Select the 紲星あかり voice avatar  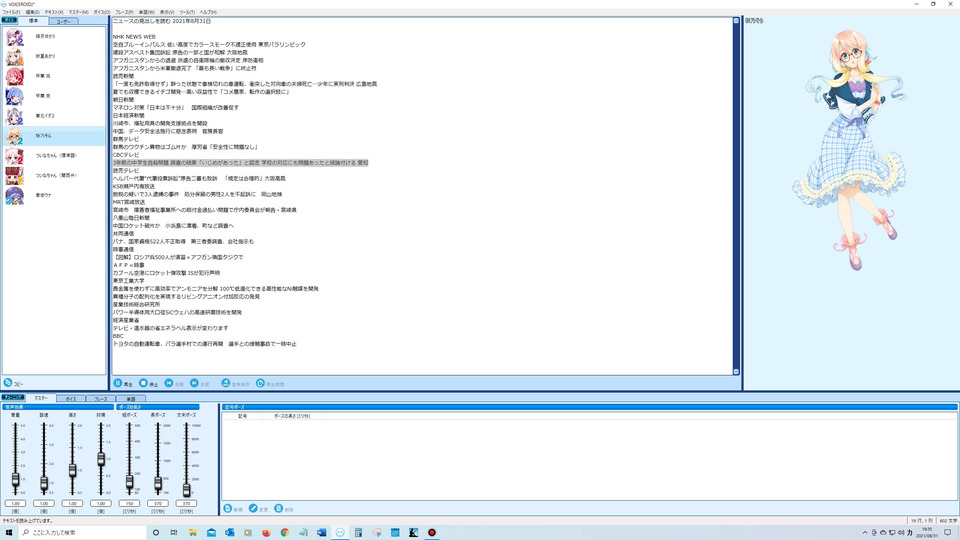pos(15,56)
